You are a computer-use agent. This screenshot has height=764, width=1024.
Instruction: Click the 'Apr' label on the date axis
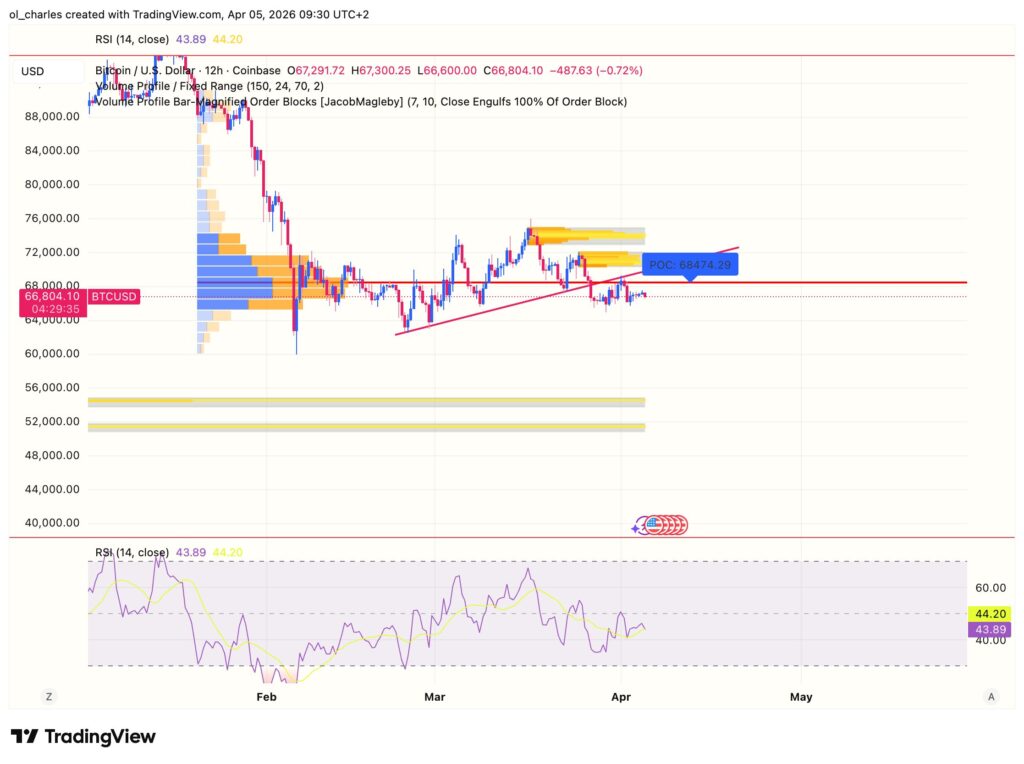tap(621, 697)
